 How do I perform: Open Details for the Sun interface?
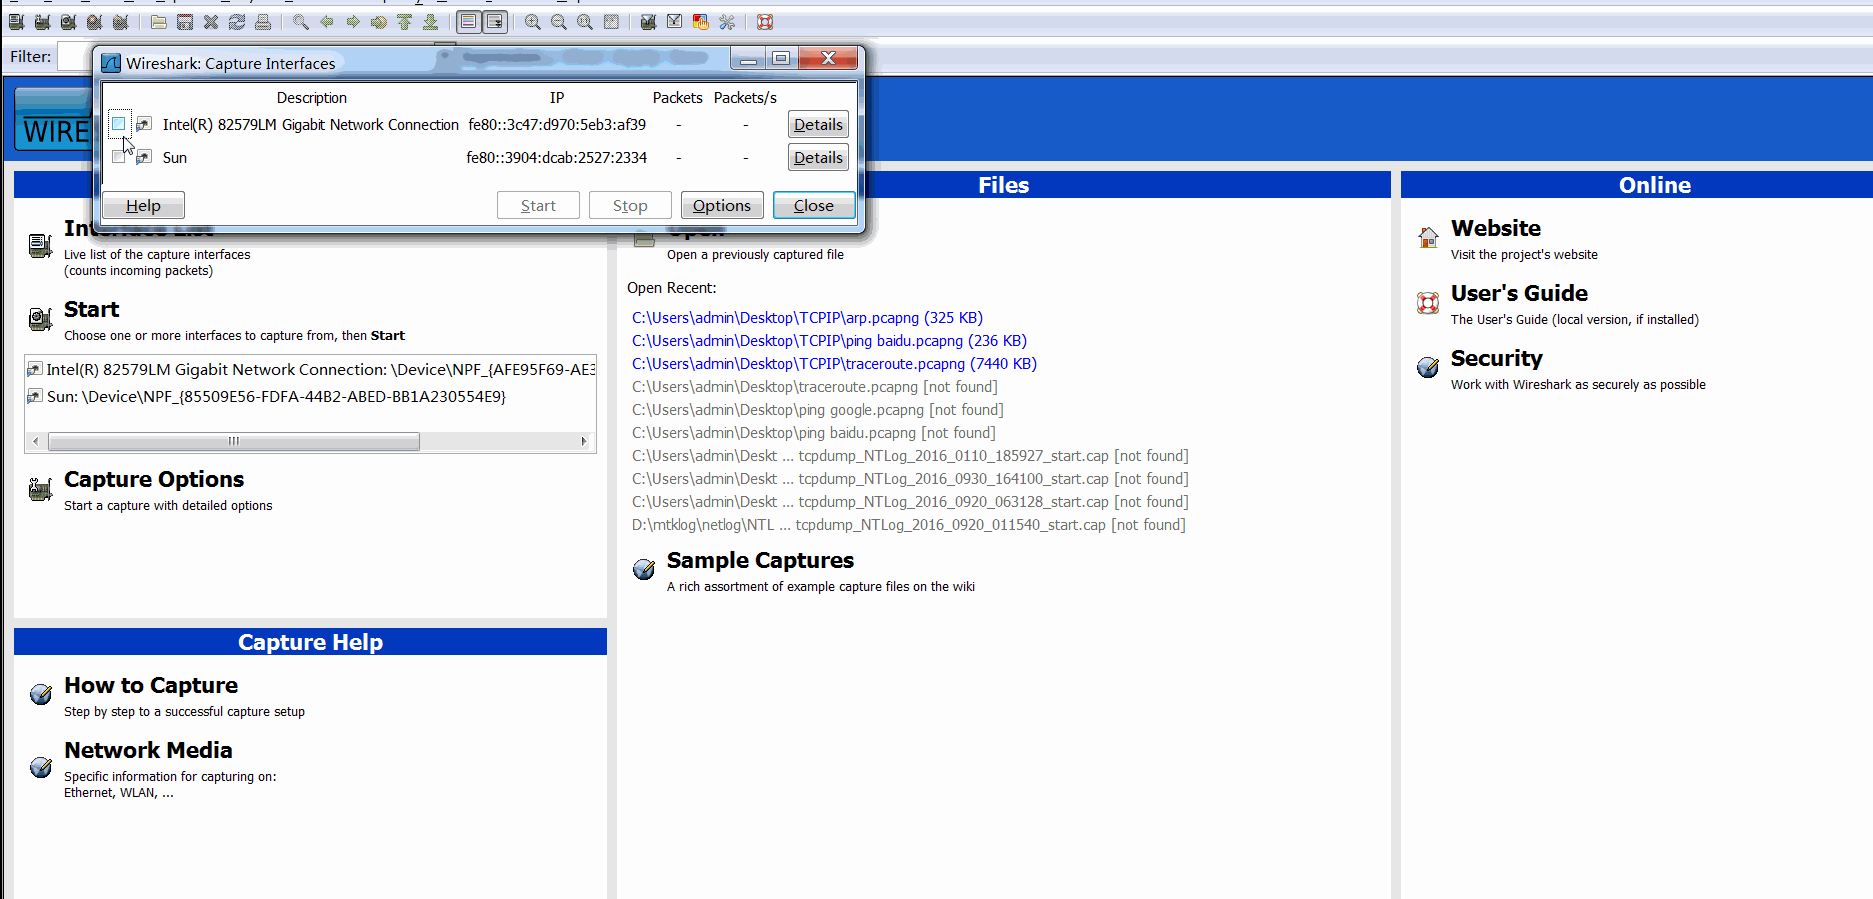coord(818,158)
